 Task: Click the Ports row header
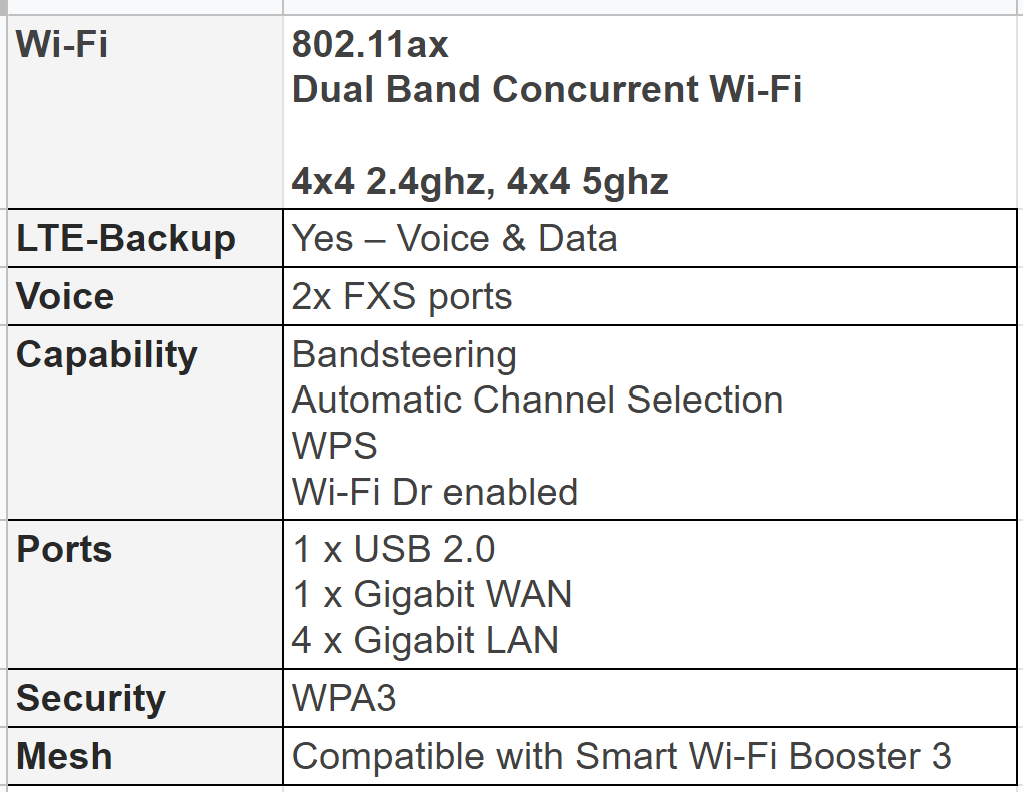(145, 594)
